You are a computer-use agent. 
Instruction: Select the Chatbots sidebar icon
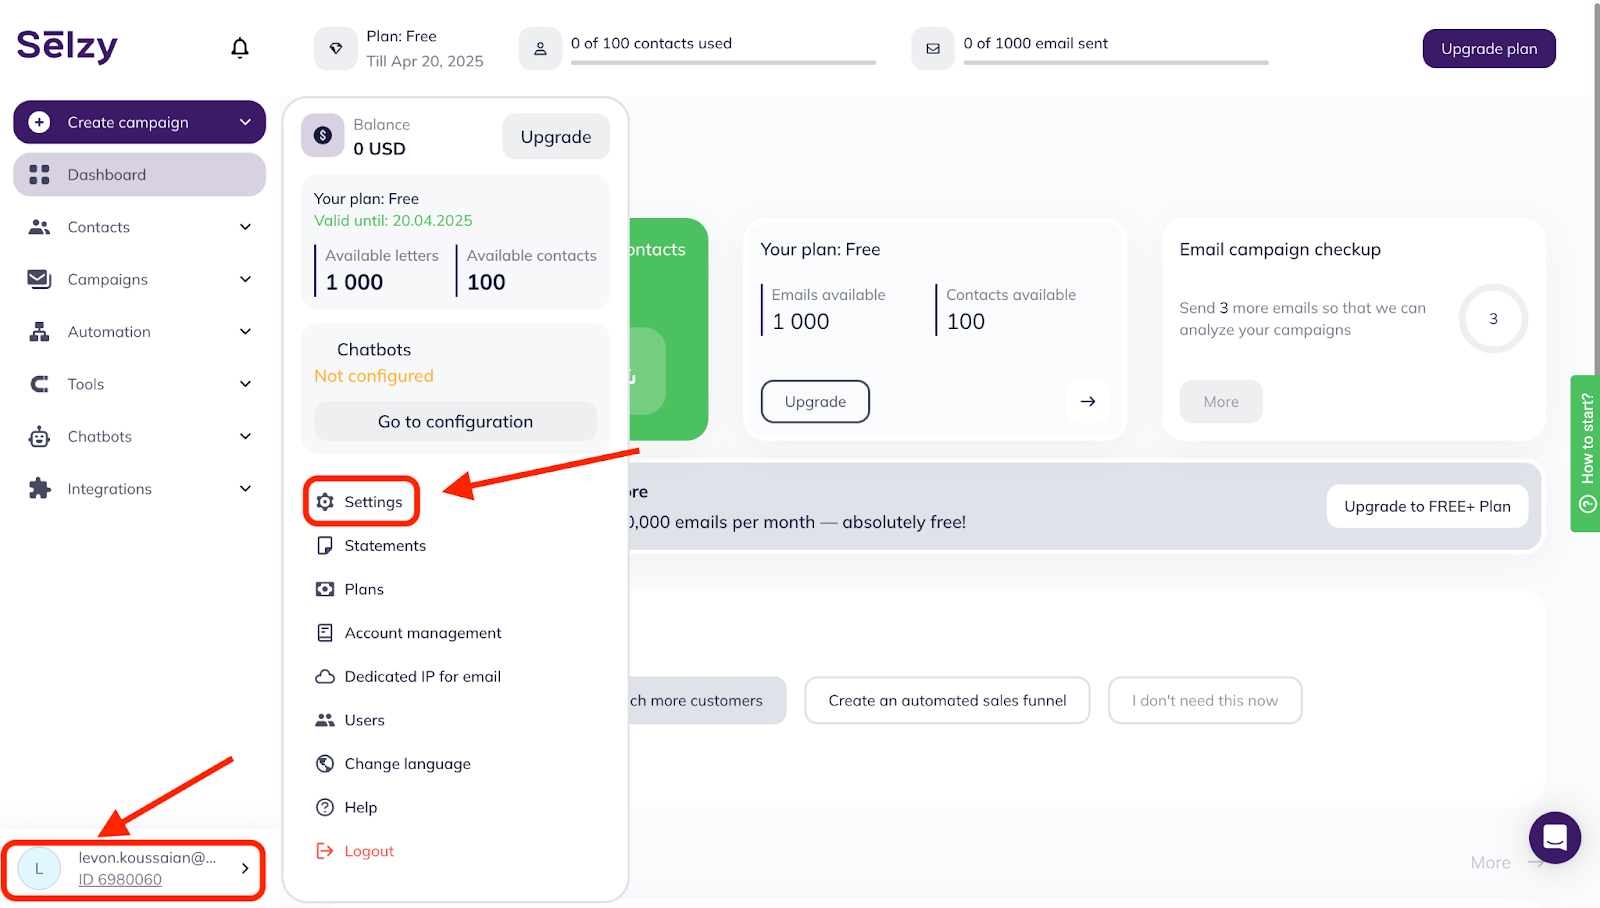tap(39, 436)
